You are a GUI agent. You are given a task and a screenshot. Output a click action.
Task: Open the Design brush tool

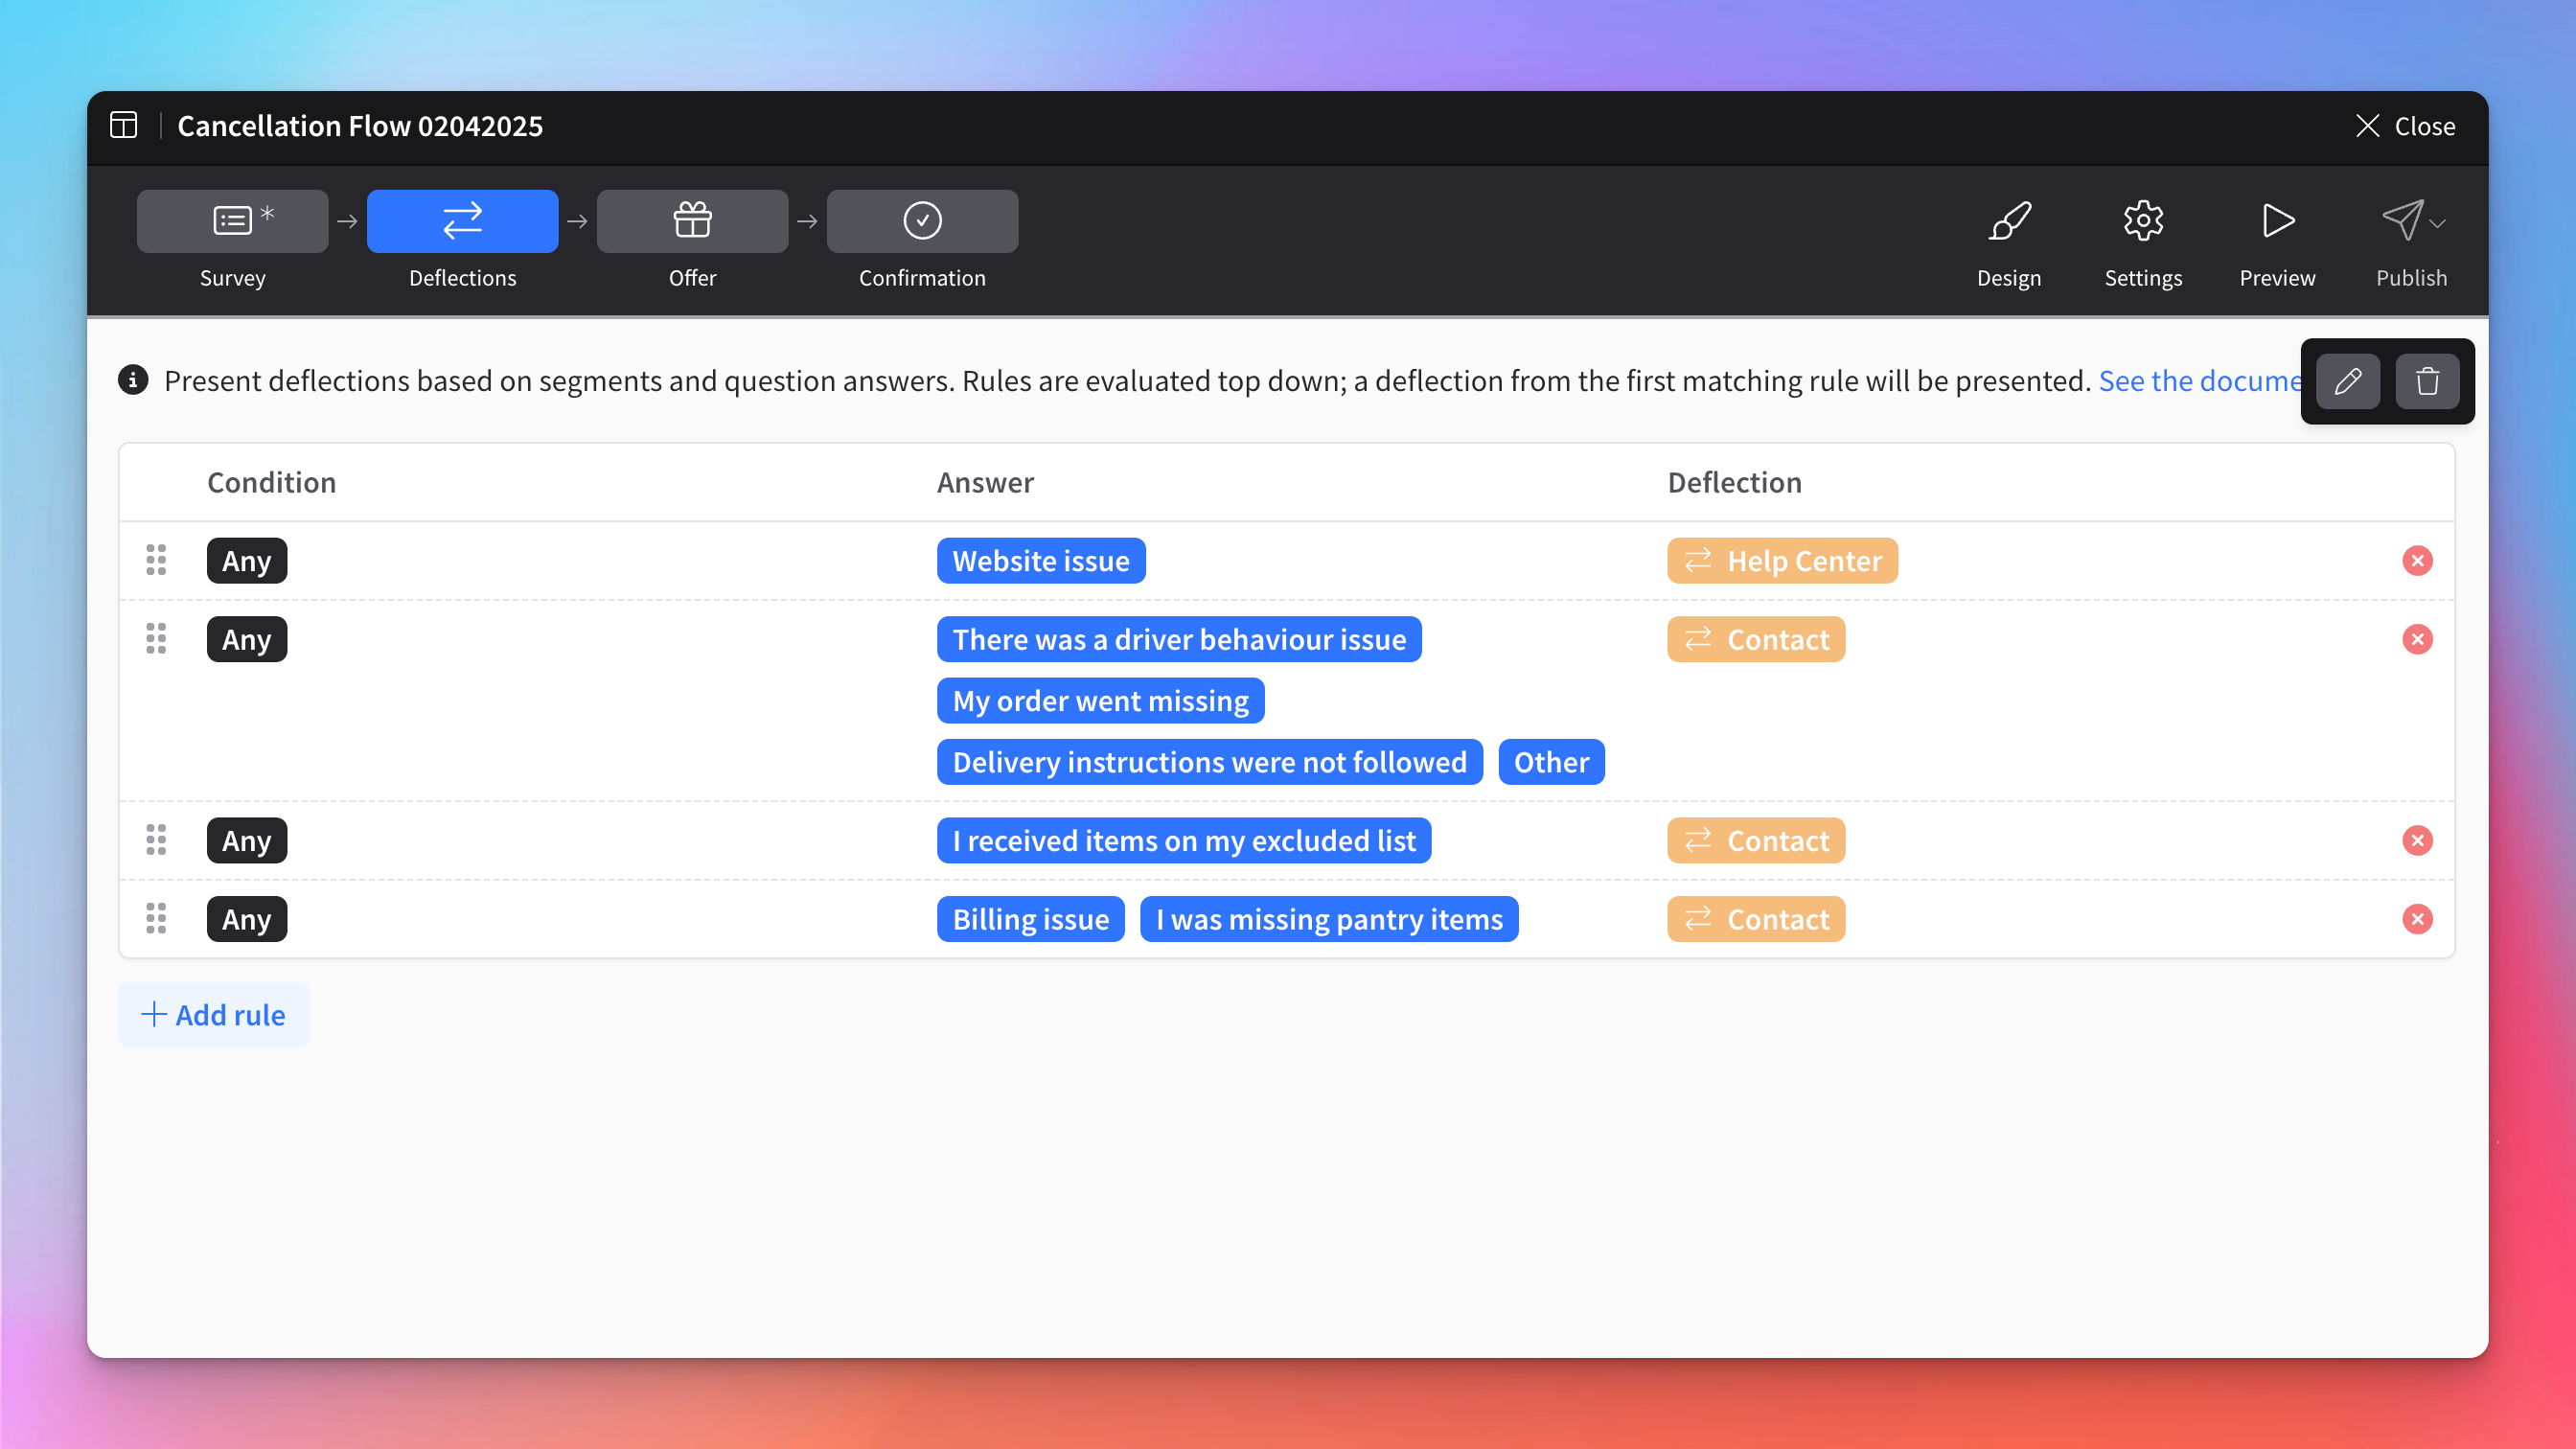(2009, 221)
